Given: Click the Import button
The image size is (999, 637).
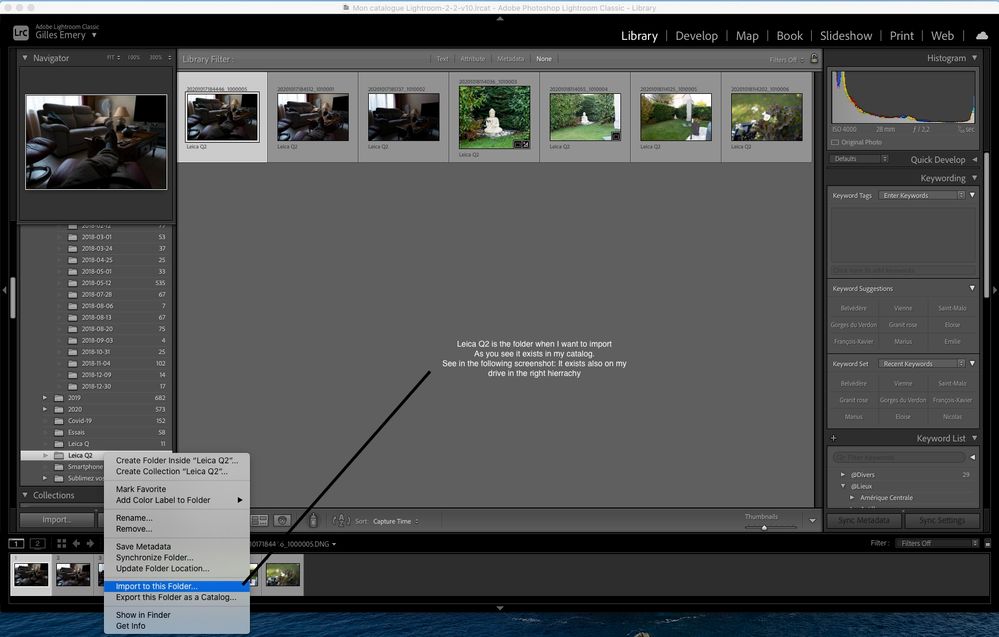Looking at the screenshot, I should click(x=57, y=520).
